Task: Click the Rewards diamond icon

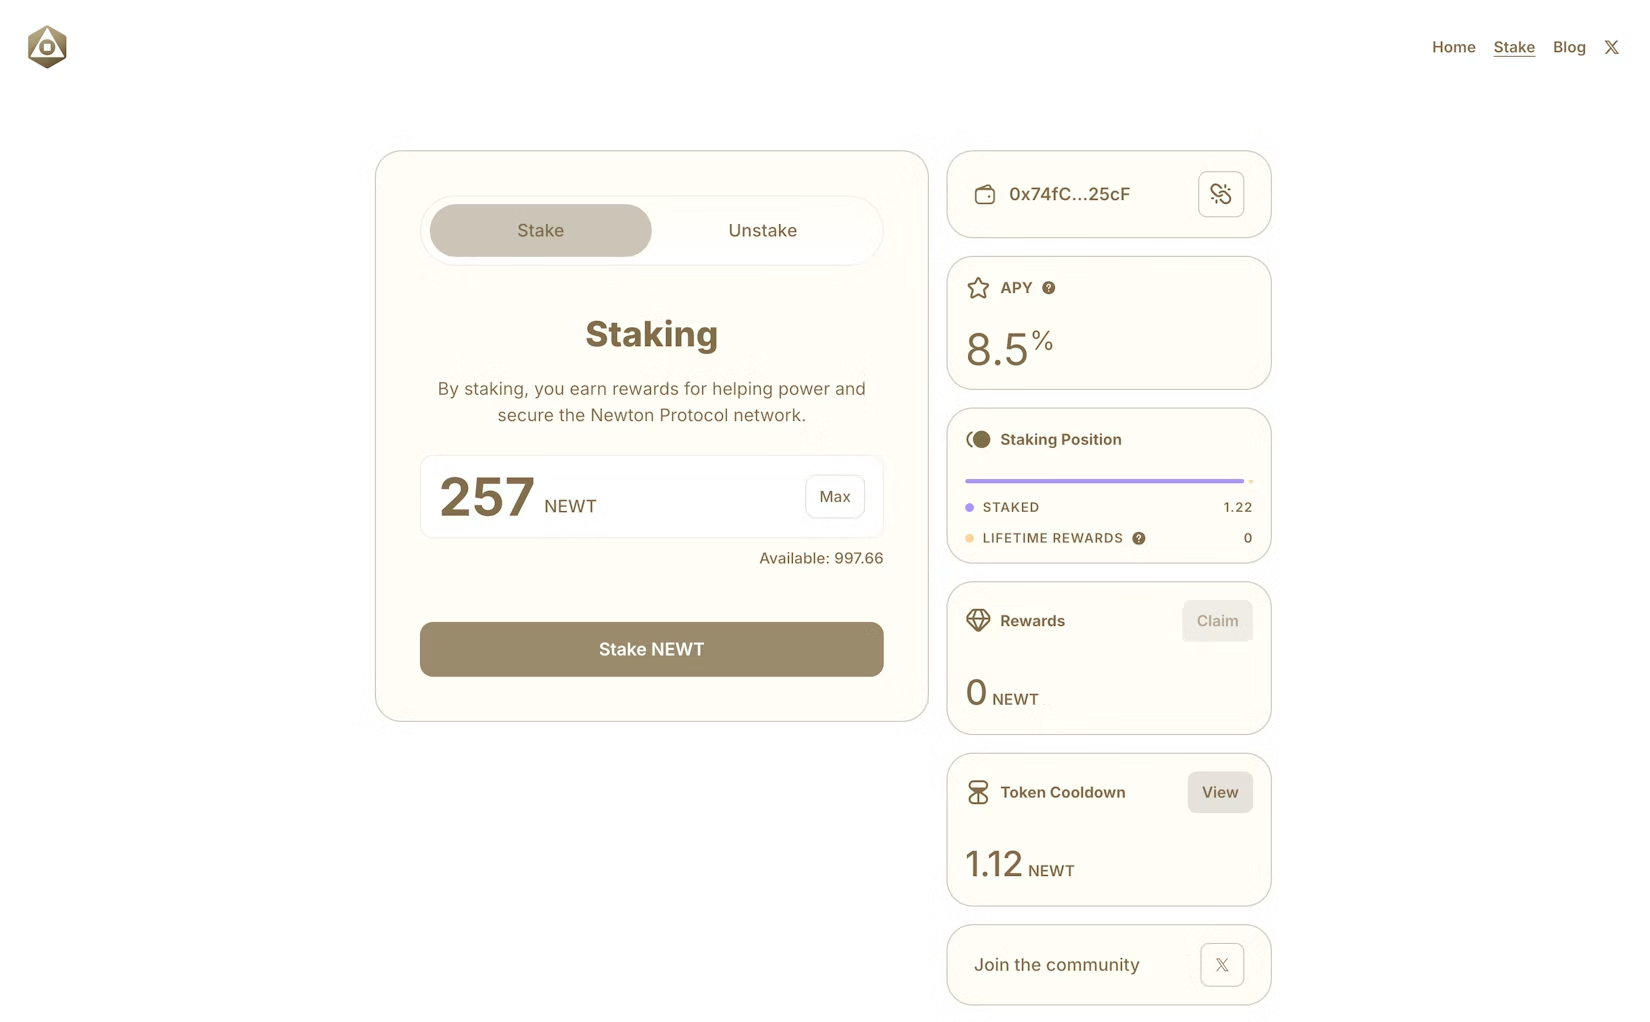Action: click(x=978, y=620)
